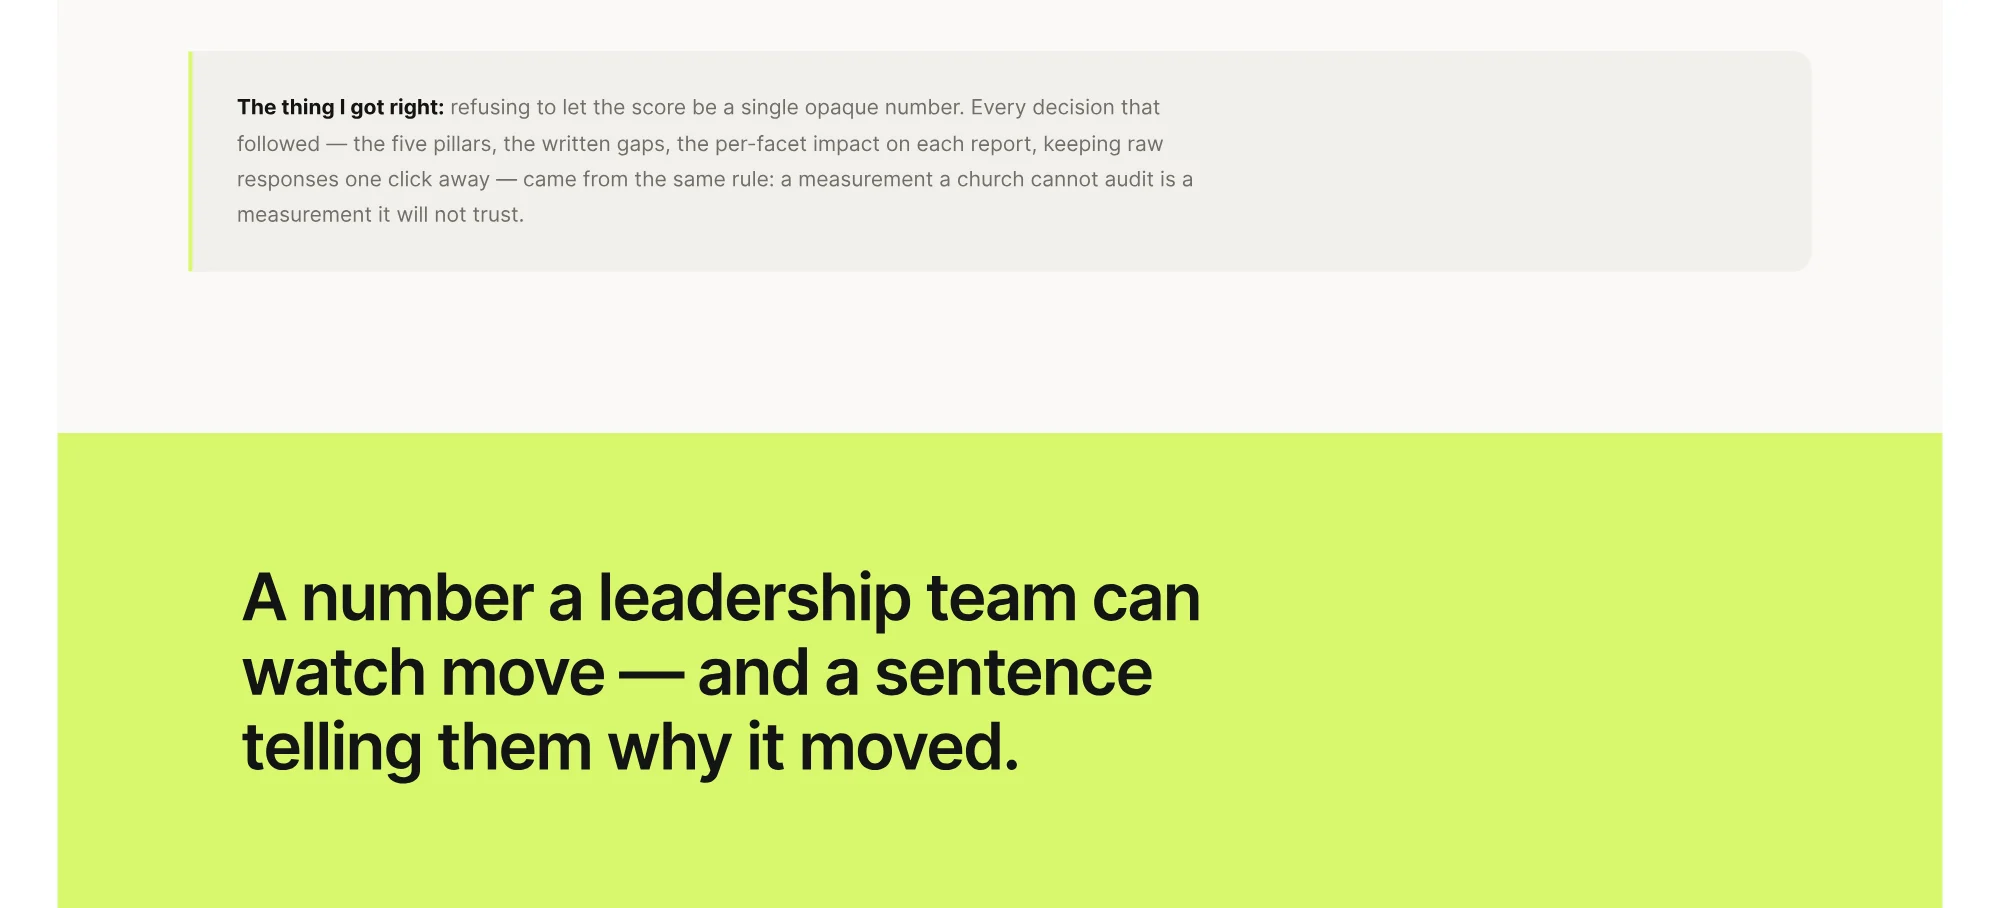Click the em dash in the large headline

coord(651,675)
